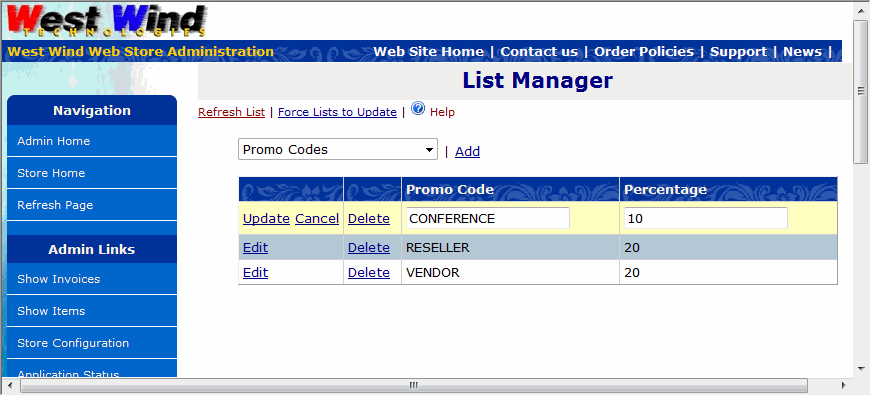
Task: Click Support in the header bar
Action: point(738,52)
